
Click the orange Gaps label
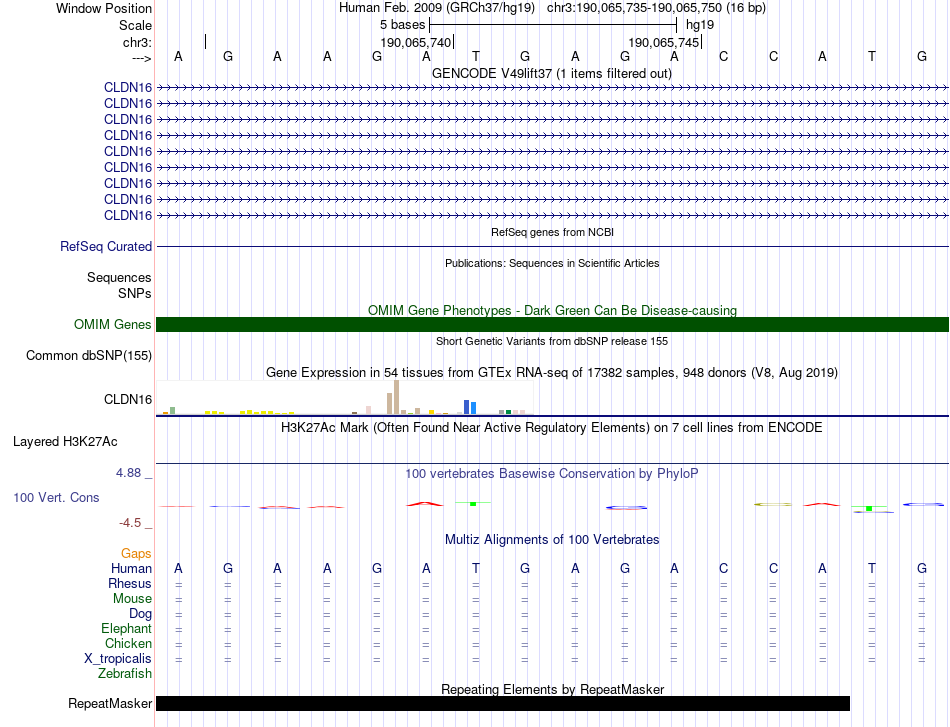(x=136, y=554)
